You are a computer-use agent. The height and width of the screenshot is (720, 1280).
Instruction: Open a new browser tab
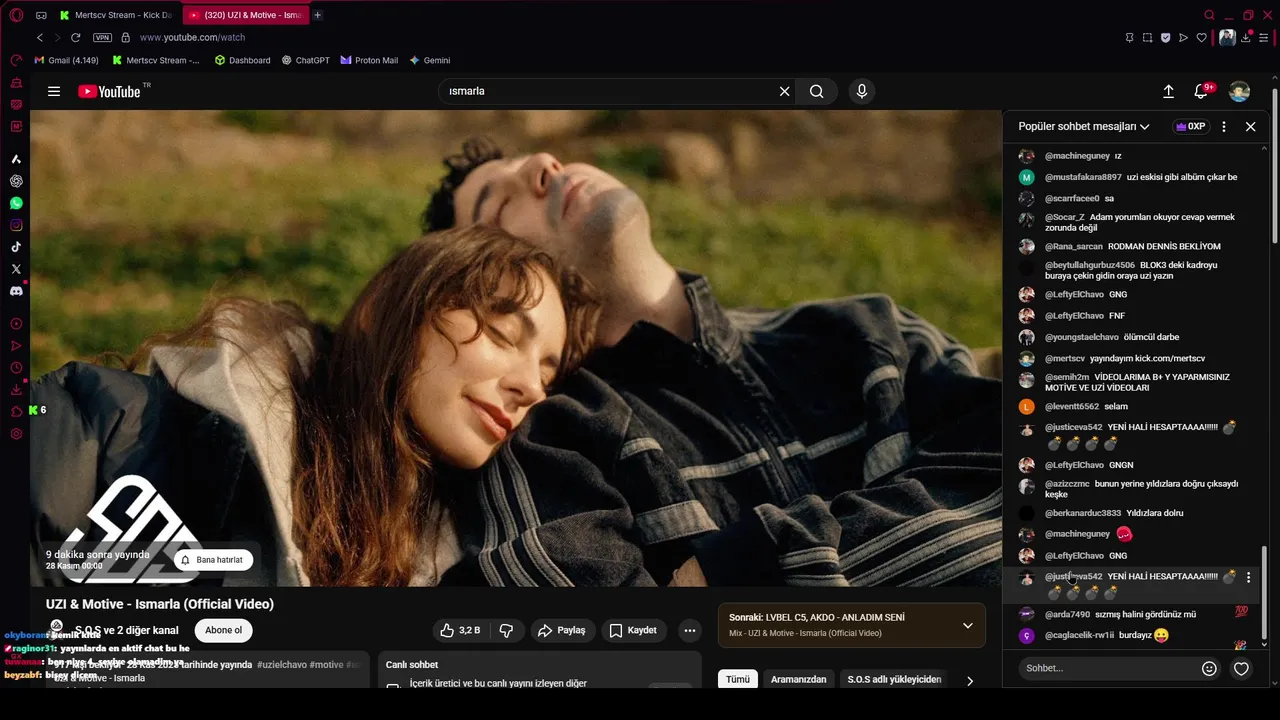(x=318, y=15)
